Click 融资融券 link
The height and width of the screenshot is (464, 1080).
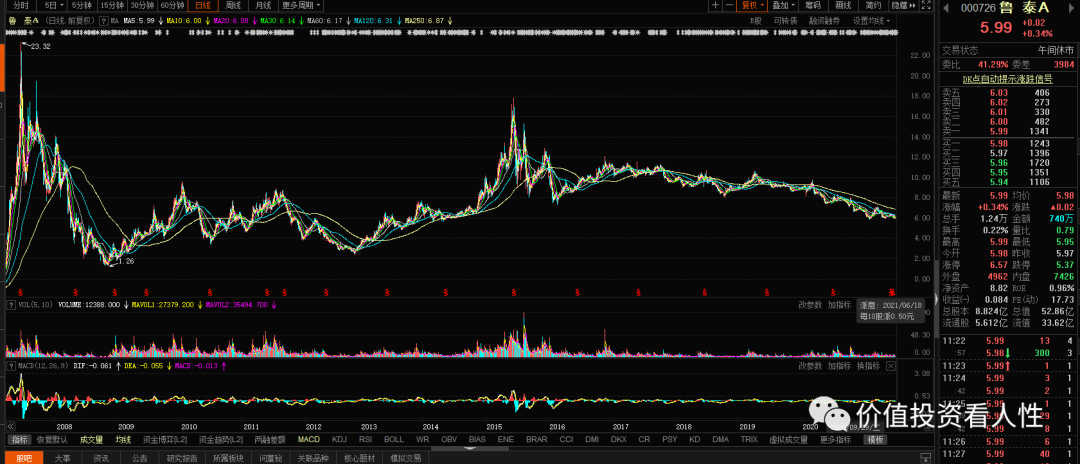(x=824, y=21)
